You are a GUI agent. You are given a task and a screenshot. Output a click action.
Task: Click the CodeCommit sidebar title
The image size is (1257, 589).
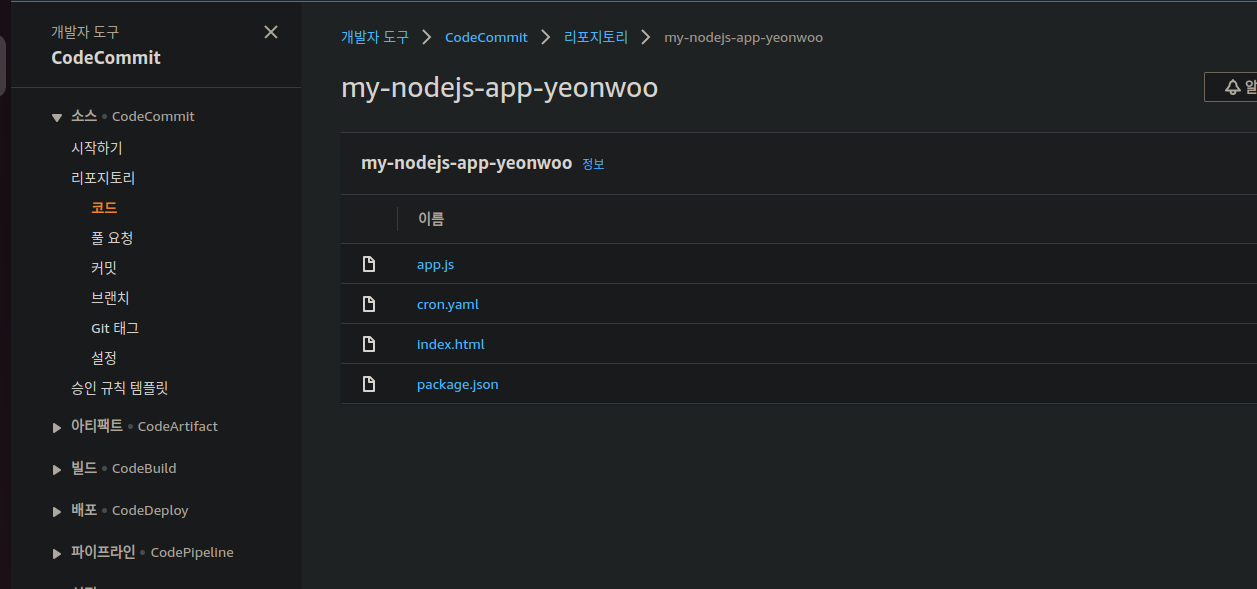(106, 58)
